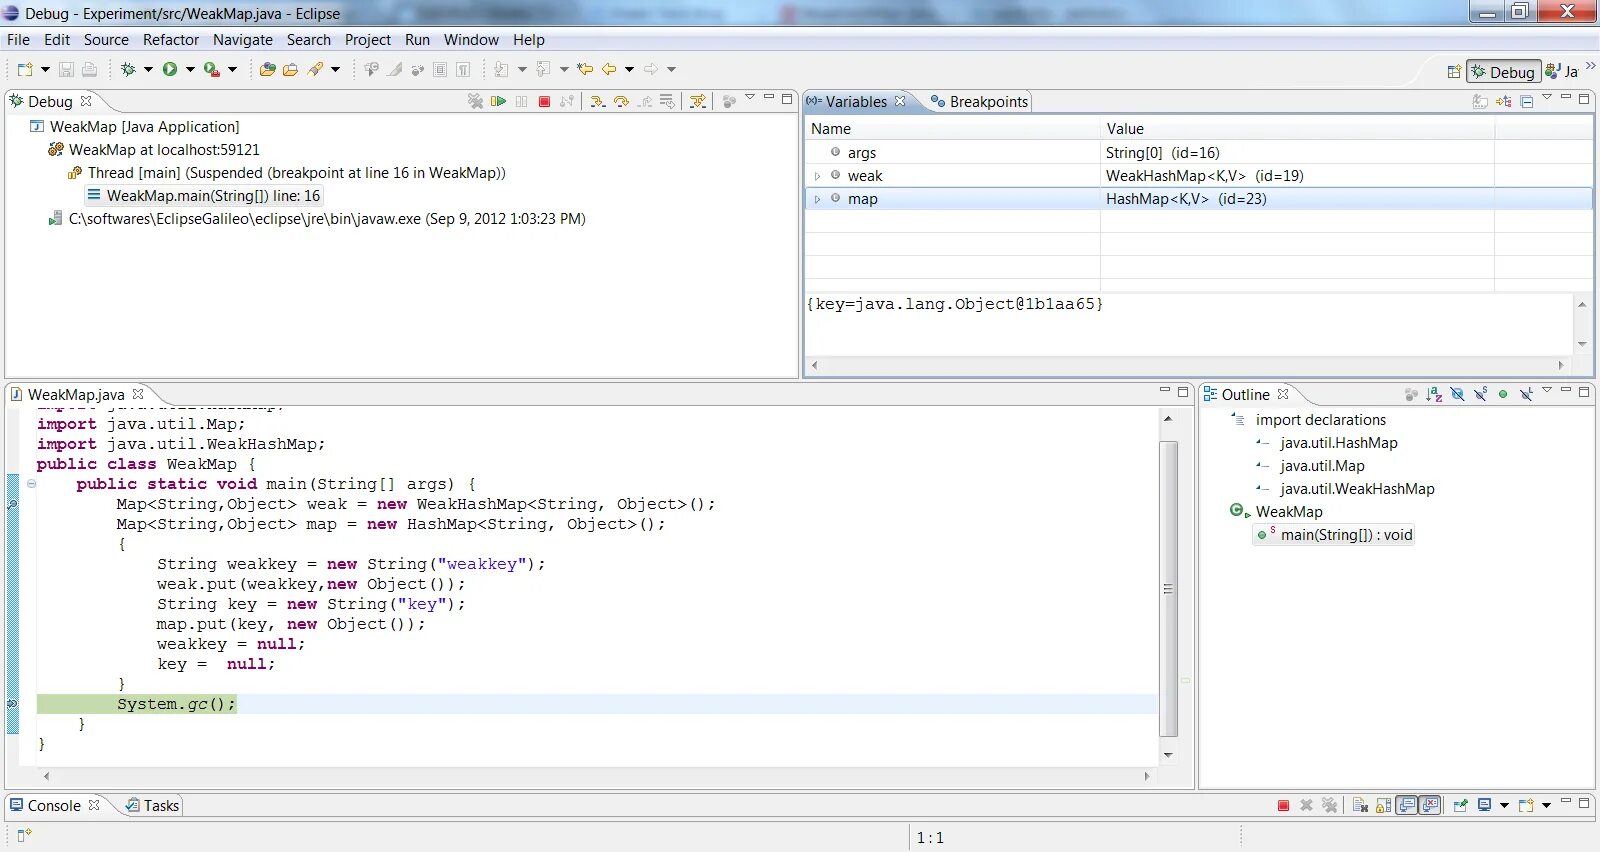Click the Step Over debug icon
The width and height of the screenshot is (1600, 852).
tap(621, 101)
